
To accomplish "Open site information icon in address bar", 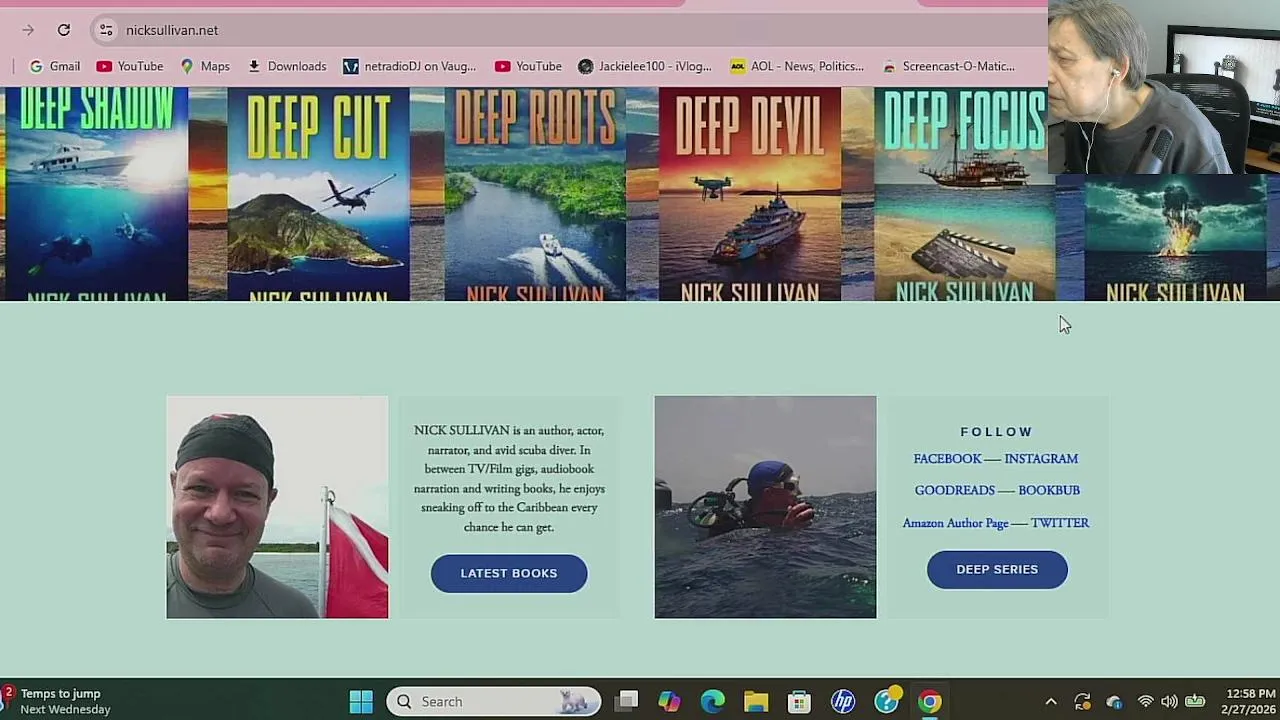I will [x=106, y=30].
